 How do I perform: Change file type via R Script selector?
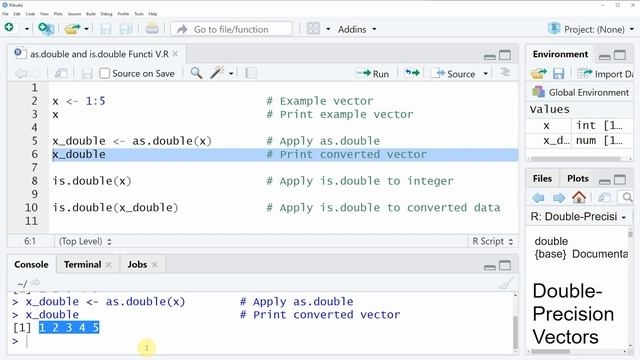point(492,241)
